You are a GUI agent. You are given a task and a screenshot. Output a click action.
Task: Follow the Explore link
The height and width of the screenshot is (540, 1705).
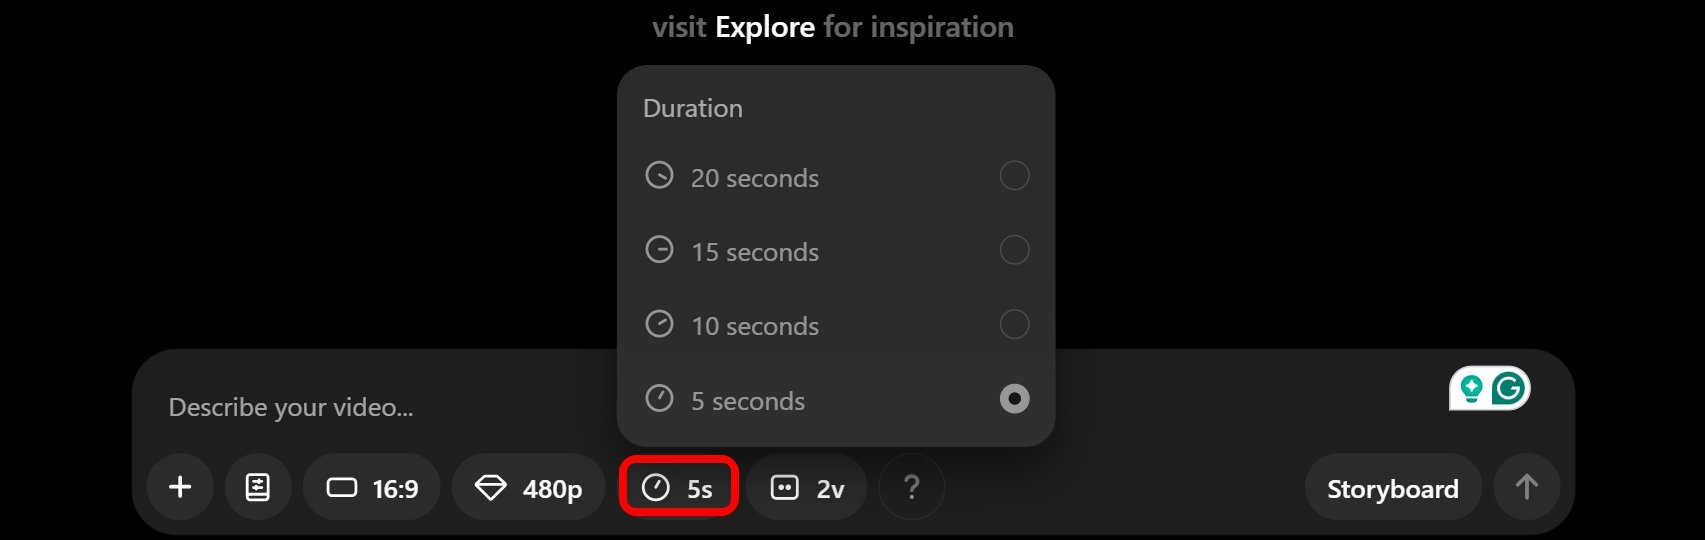[765, 27]
